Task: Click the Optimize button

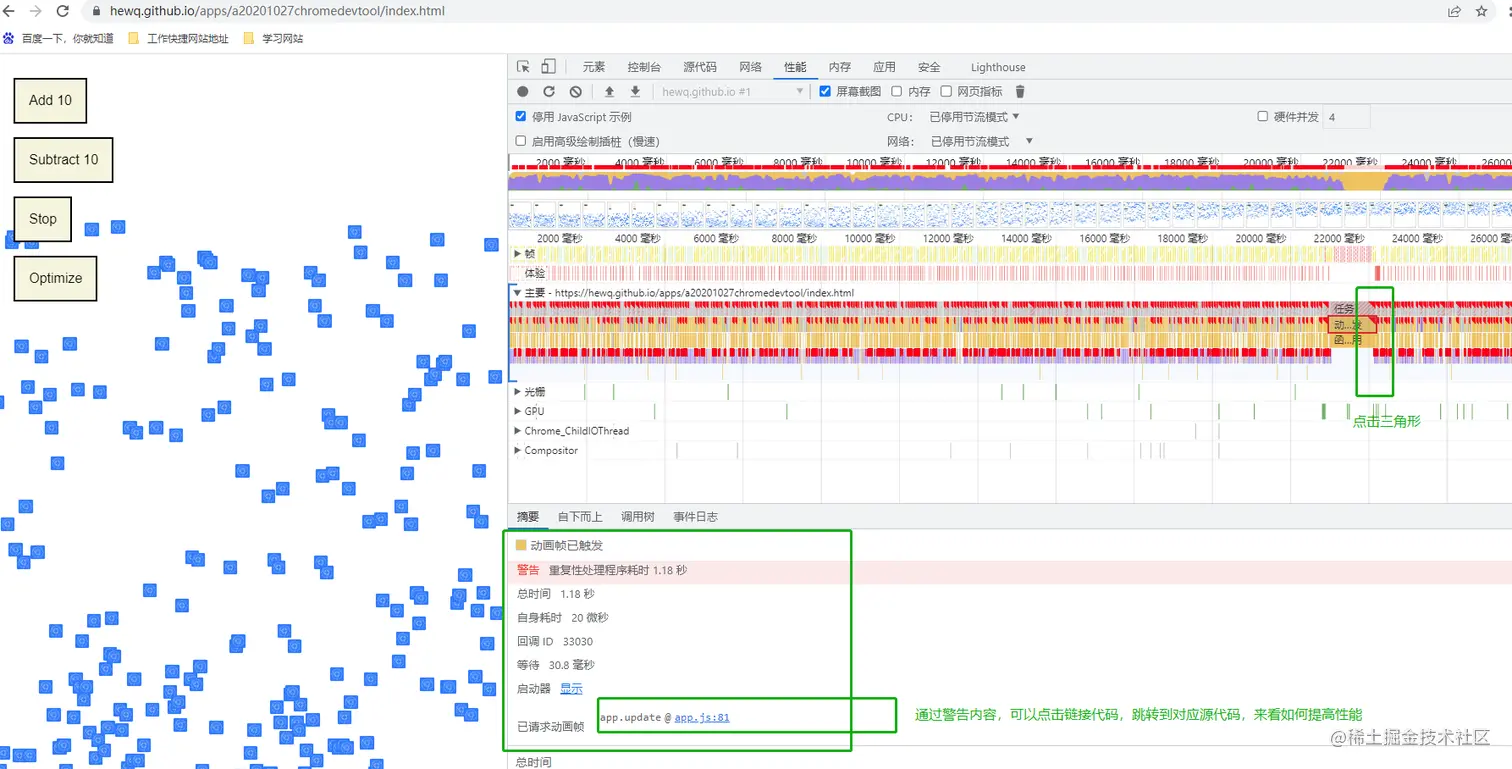Action: [55, 278]
